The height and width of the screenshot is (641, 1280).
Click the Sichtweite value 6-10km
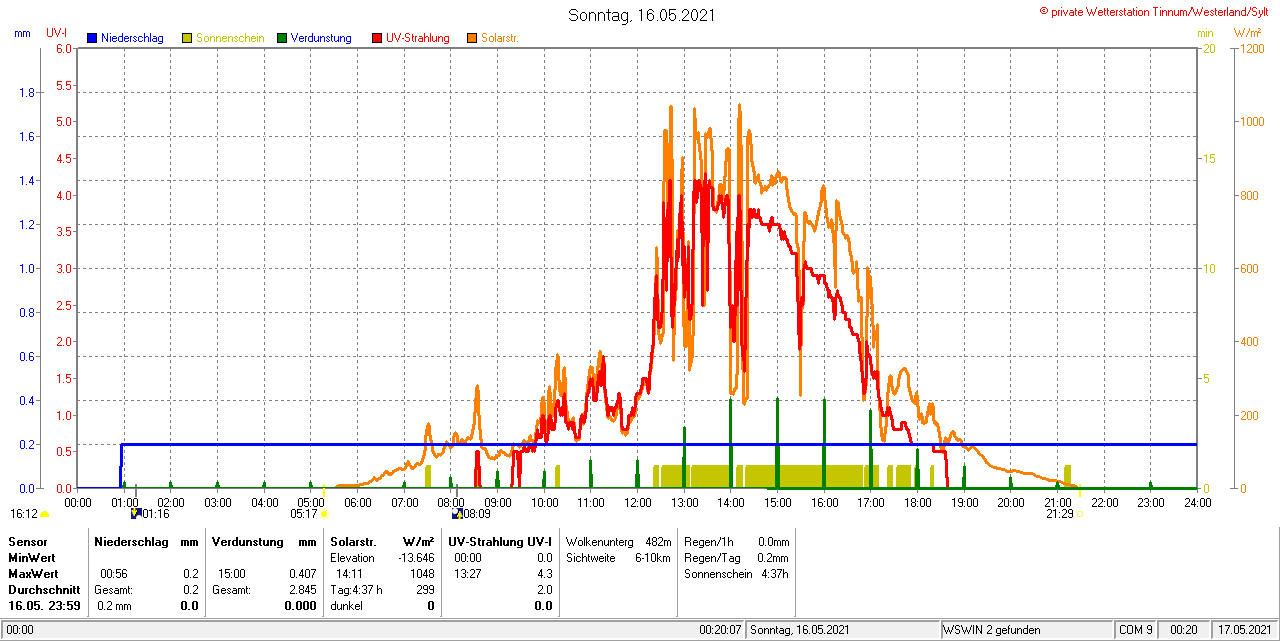[x=653, y=557]
